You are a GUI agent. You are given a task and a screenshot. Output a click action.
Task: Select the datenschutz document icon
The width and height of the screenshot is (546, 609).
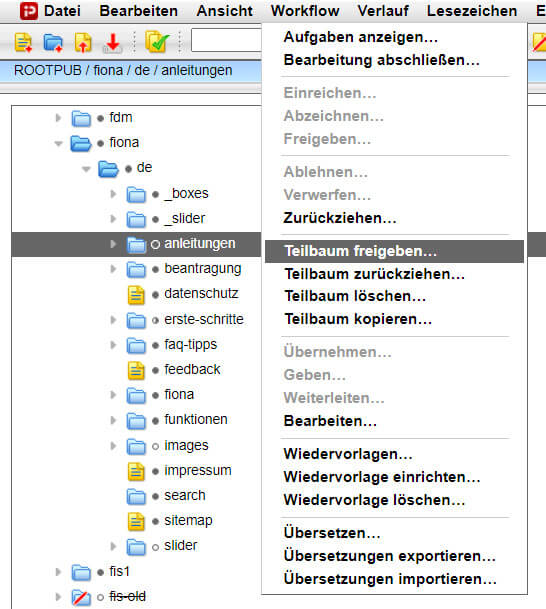tap(136, 294)
